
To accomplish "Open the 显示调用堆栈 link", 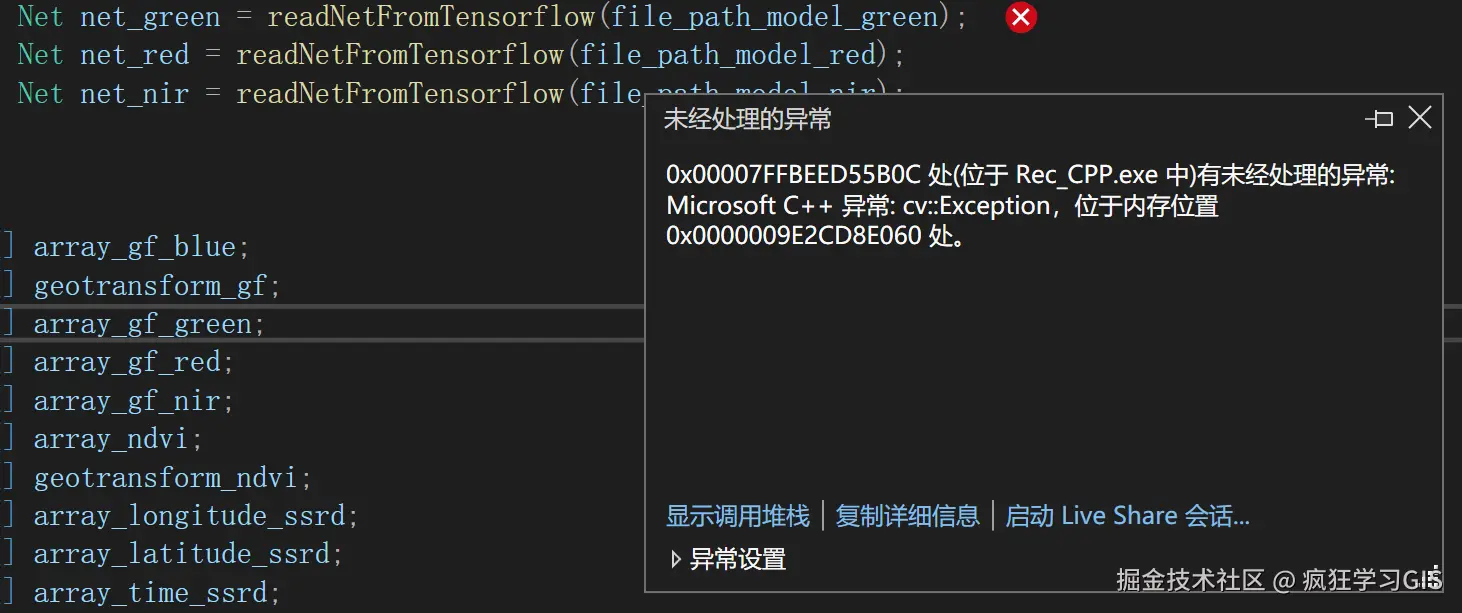I will [738, 516].
